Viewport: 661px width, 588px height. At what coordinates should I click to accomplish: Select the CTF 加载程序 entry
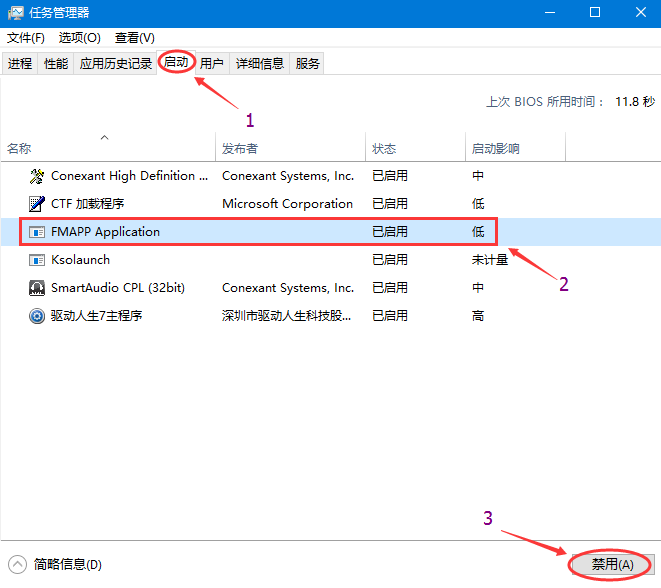coord(88,204)
